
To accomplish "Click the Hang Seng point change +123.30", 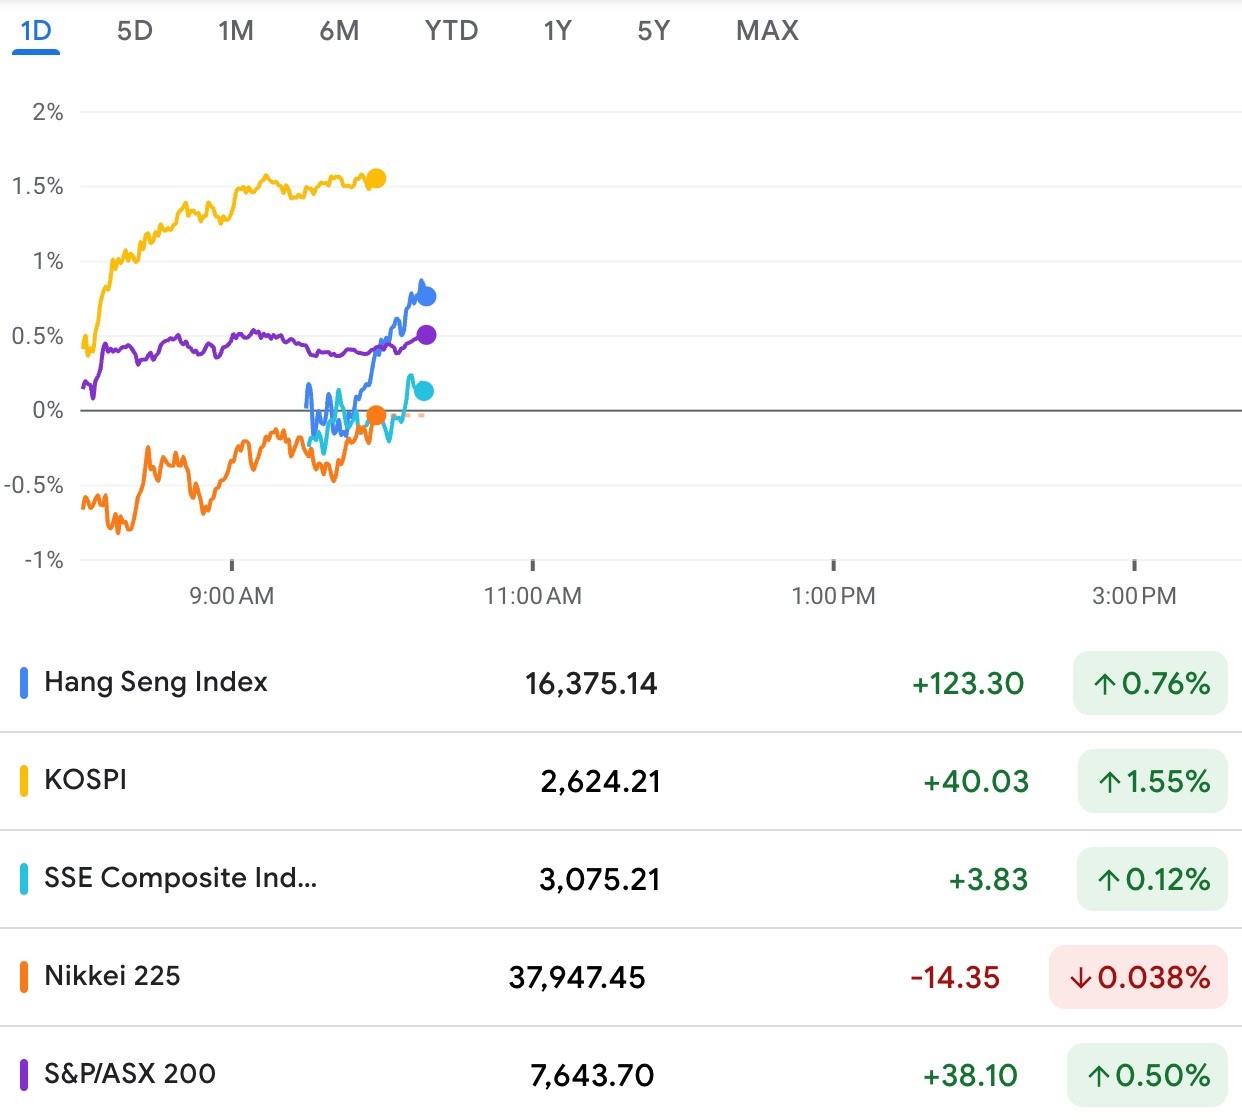I will tap(968, 684).
